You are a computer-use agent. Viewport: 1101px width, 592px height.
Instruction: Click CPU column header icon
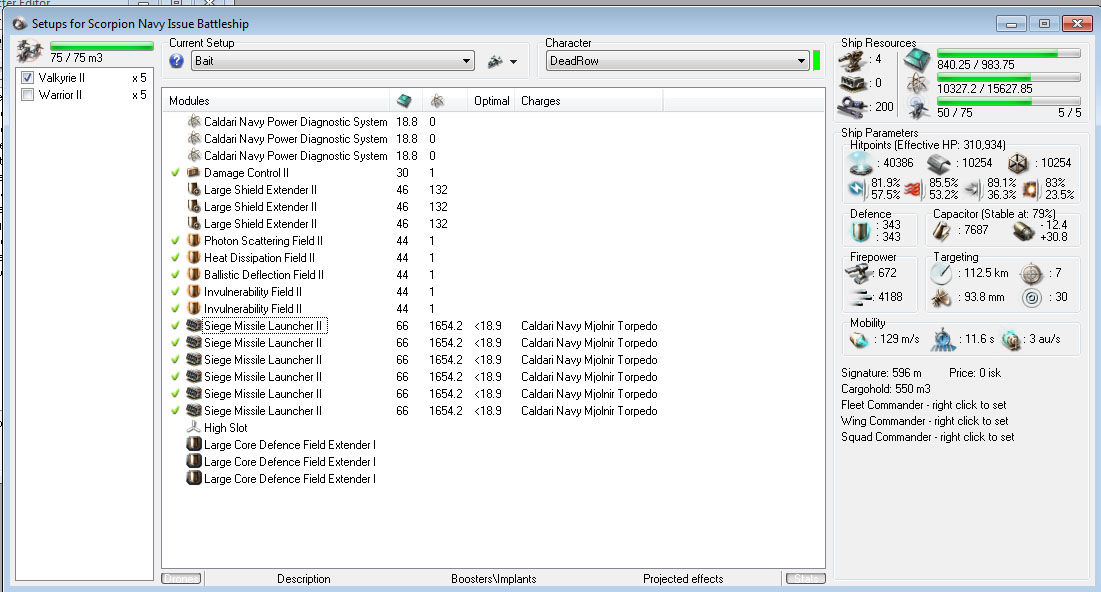tap(404, 101)
